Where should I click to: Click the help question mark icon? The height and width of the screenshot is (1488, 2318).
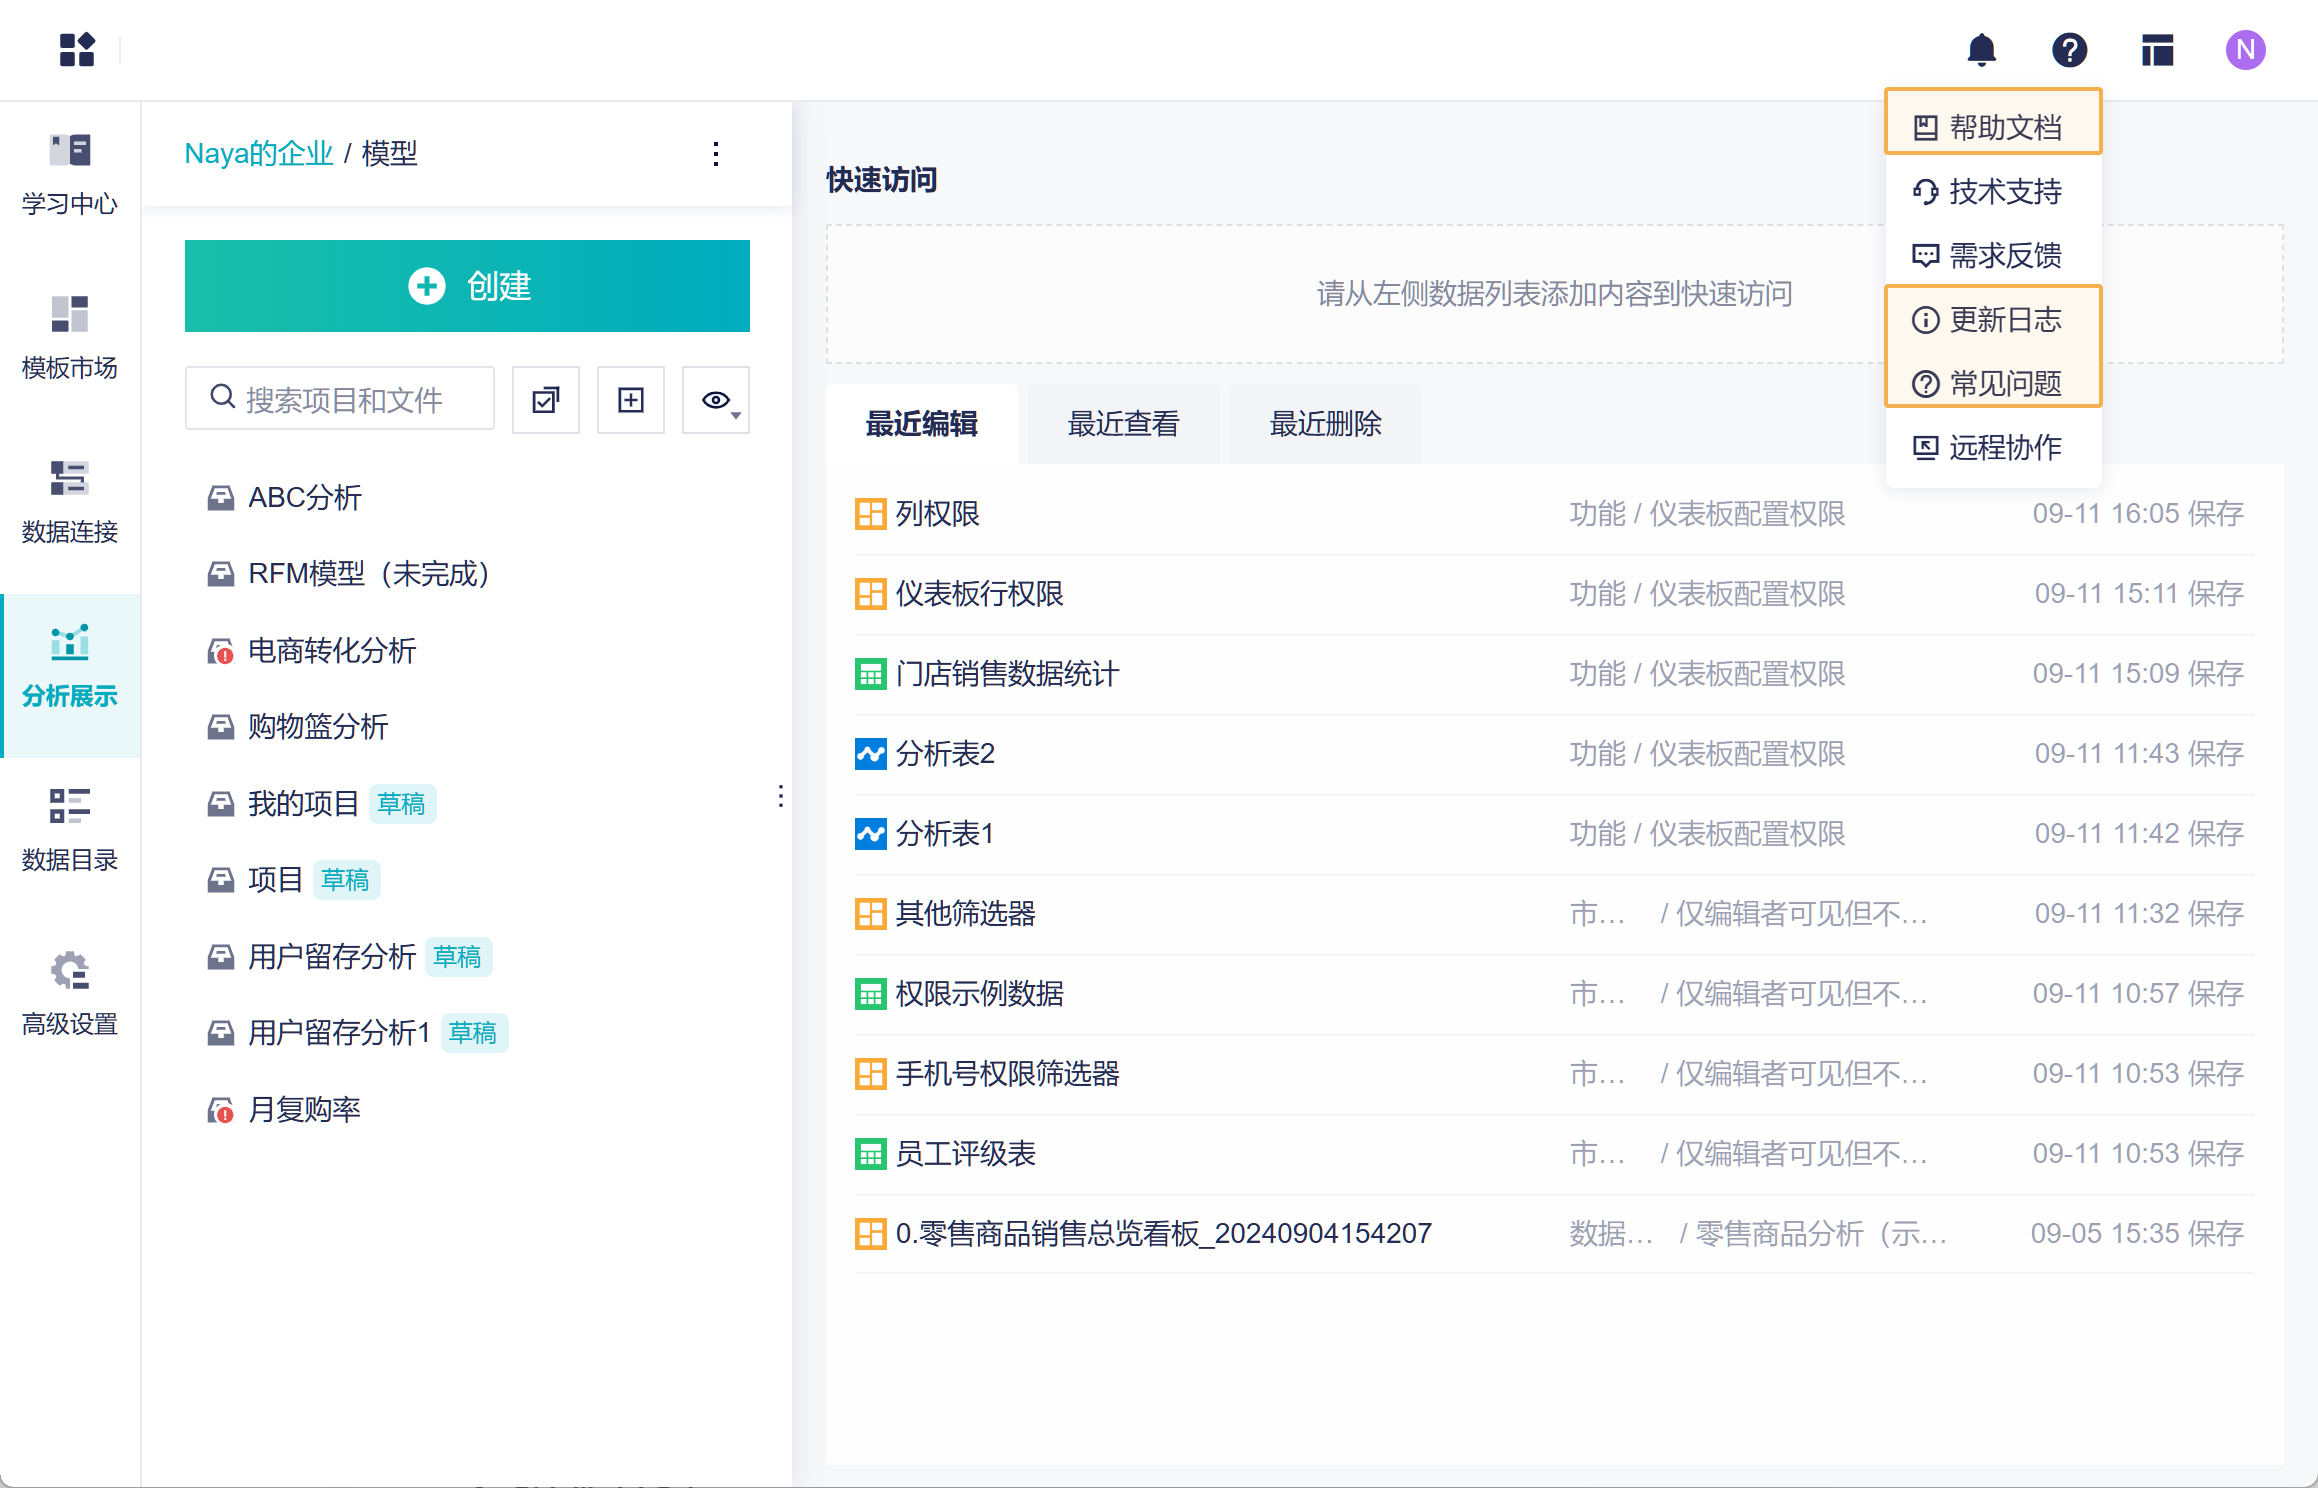point(2069,50)
